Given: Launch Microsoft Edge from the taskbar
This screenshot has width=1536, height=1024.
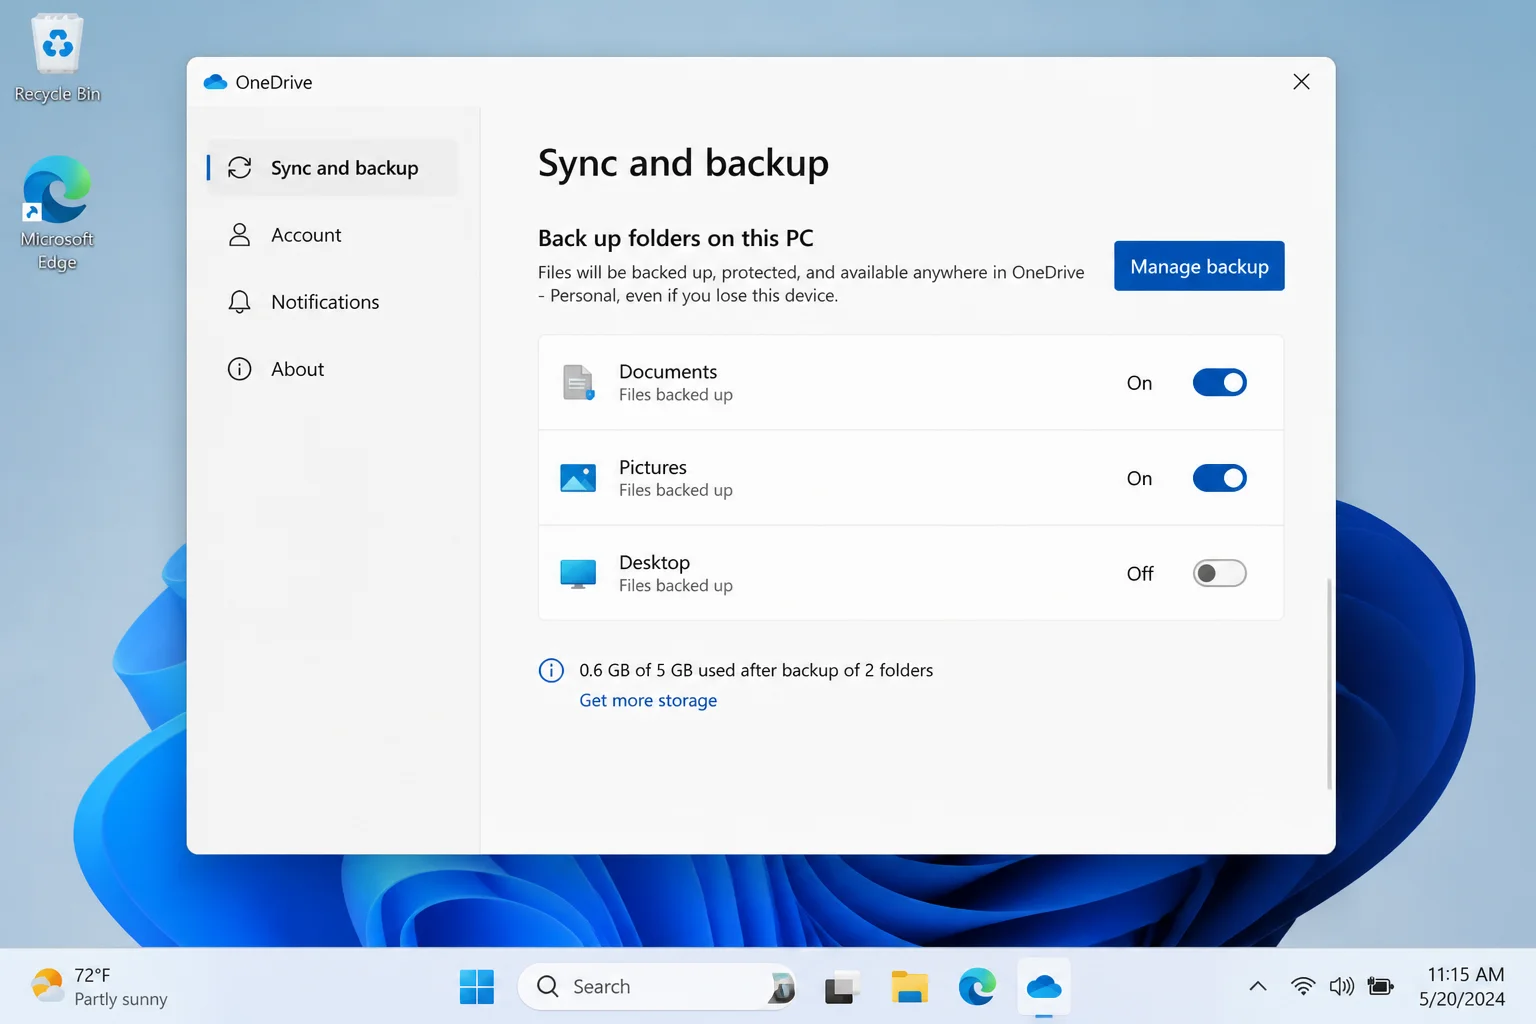Looking at the screenshot, I should tap(977, 987).
